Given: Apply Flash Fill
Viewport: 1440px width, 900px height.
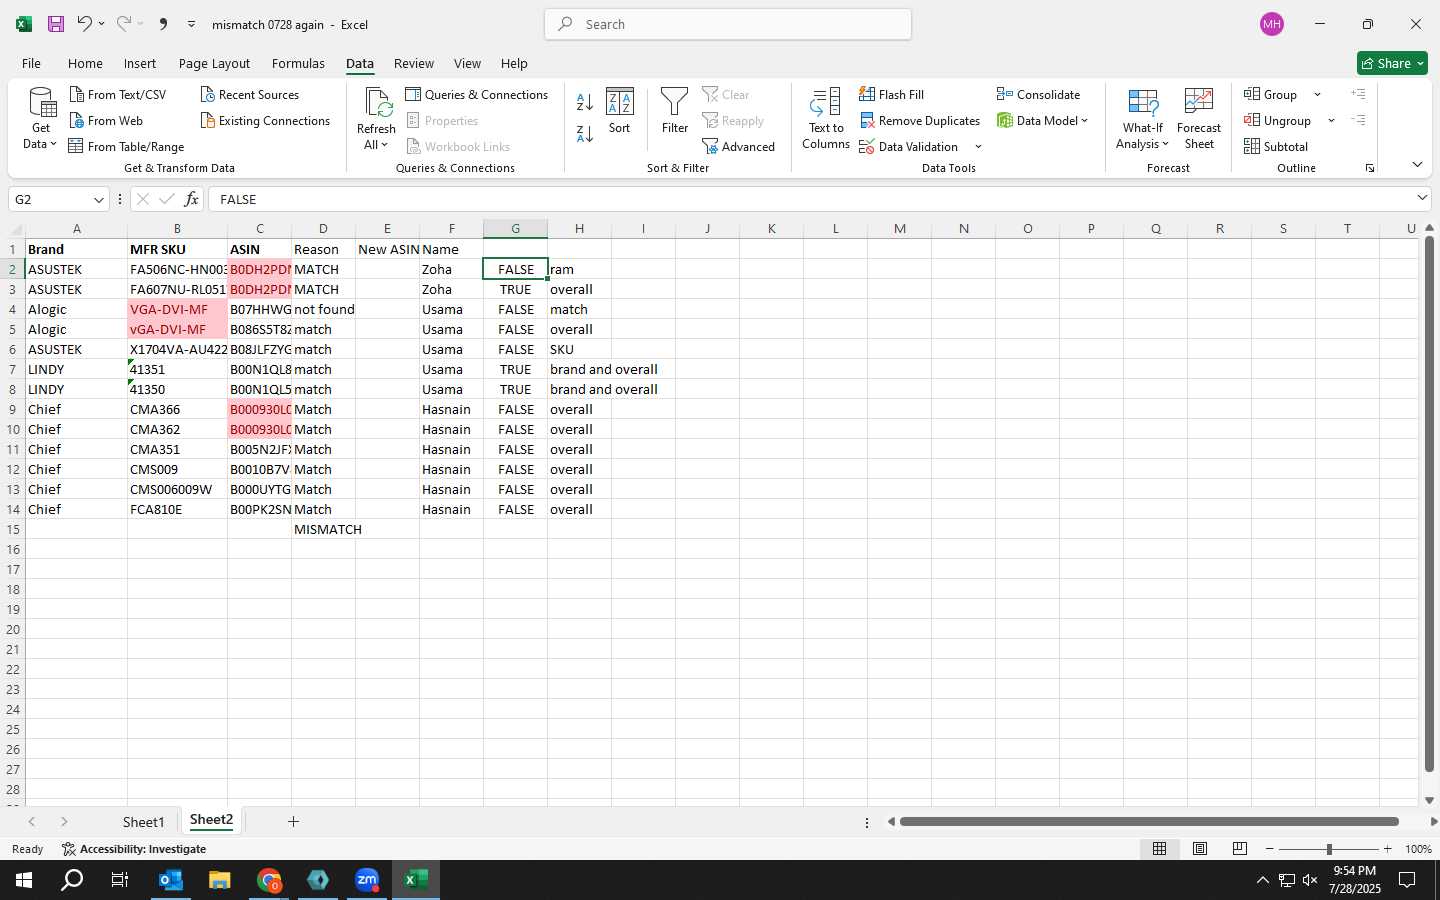Looking at the screenshot, I should (x=891, y=95).
